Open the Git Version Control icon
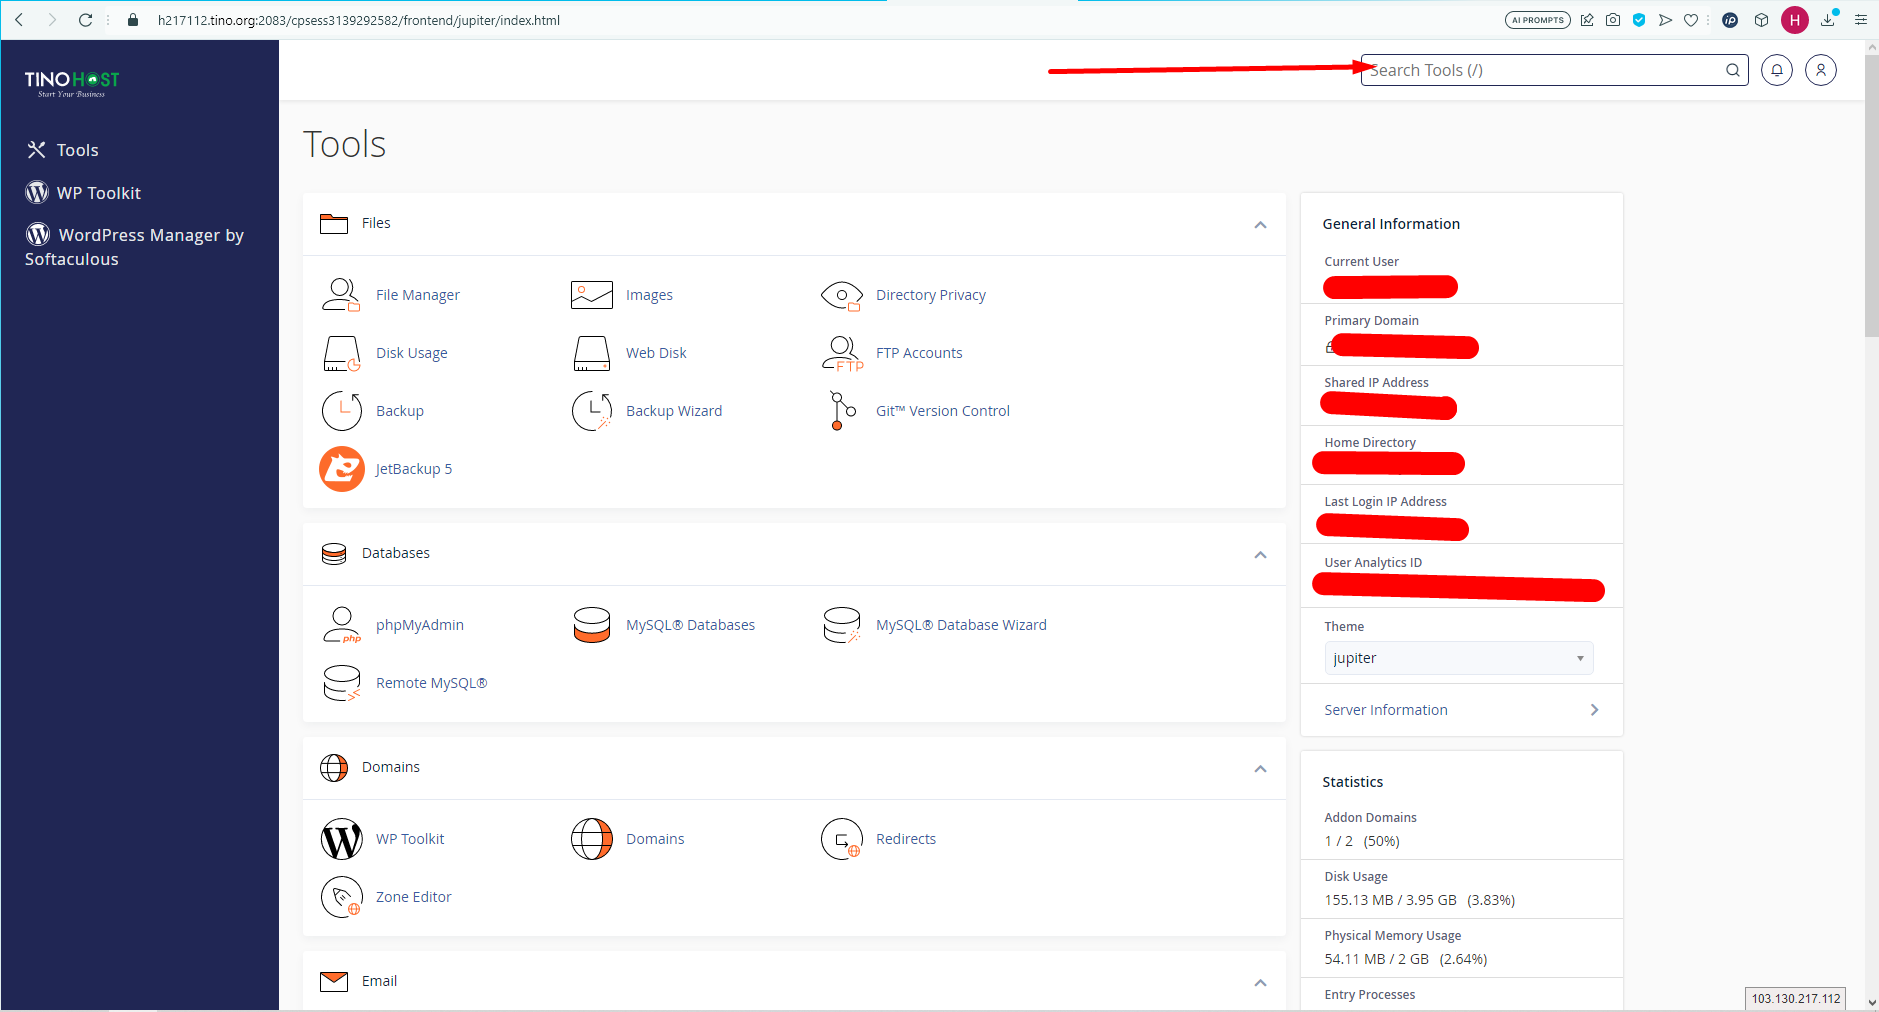This screenshot has height=1012, width=1879. pyautogui.click(x=842, y=411)
